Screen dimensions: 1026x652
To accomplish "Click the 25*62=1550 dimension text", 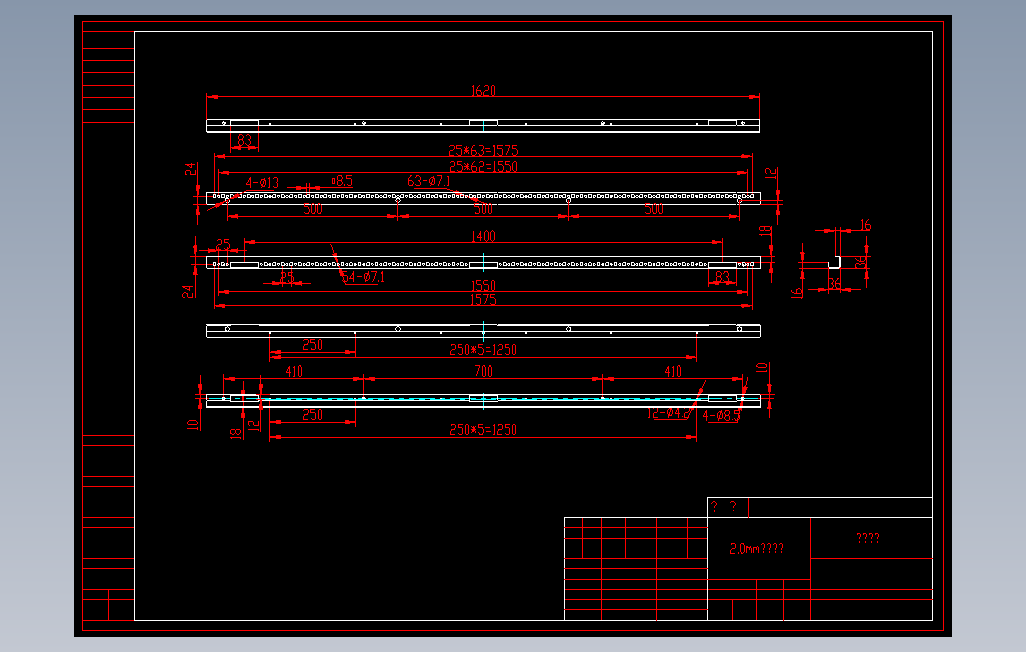I will point(484,167).
